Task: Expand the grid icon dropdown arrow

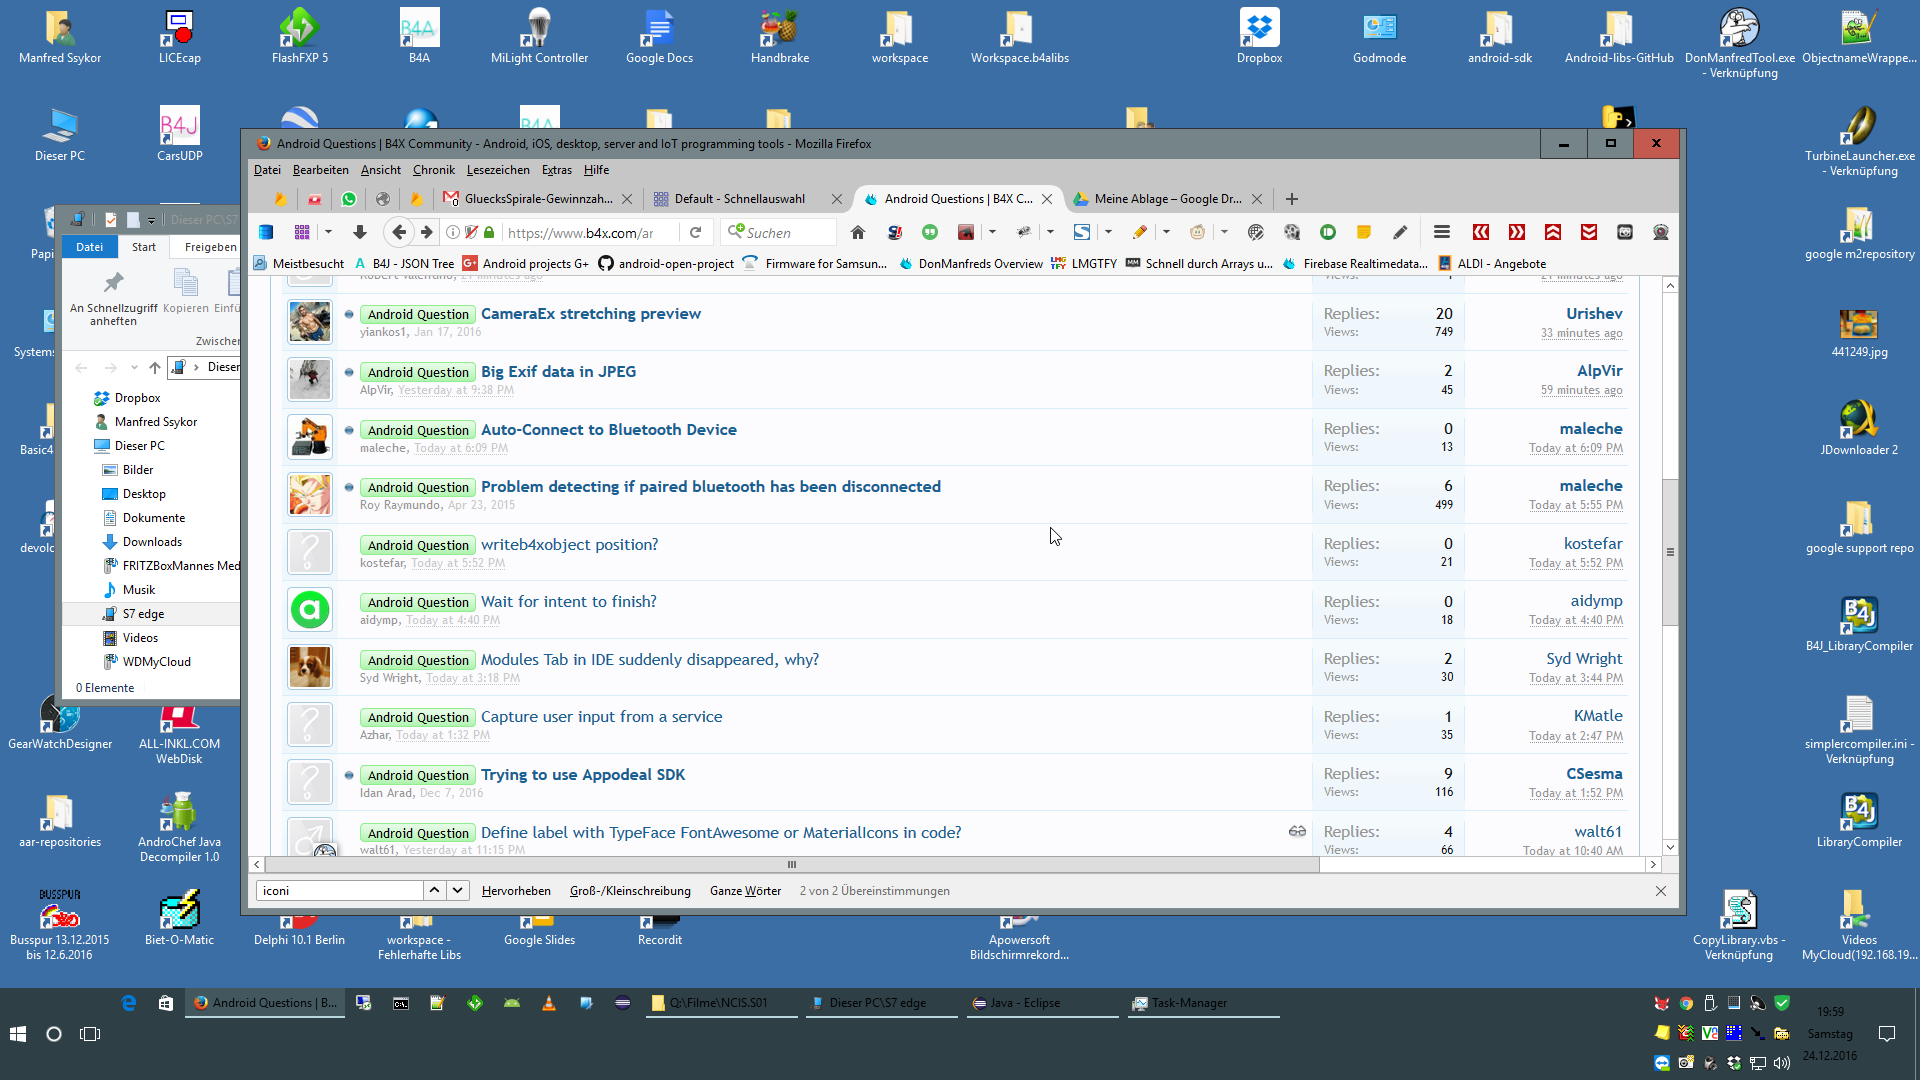Action: click(328, 232)
